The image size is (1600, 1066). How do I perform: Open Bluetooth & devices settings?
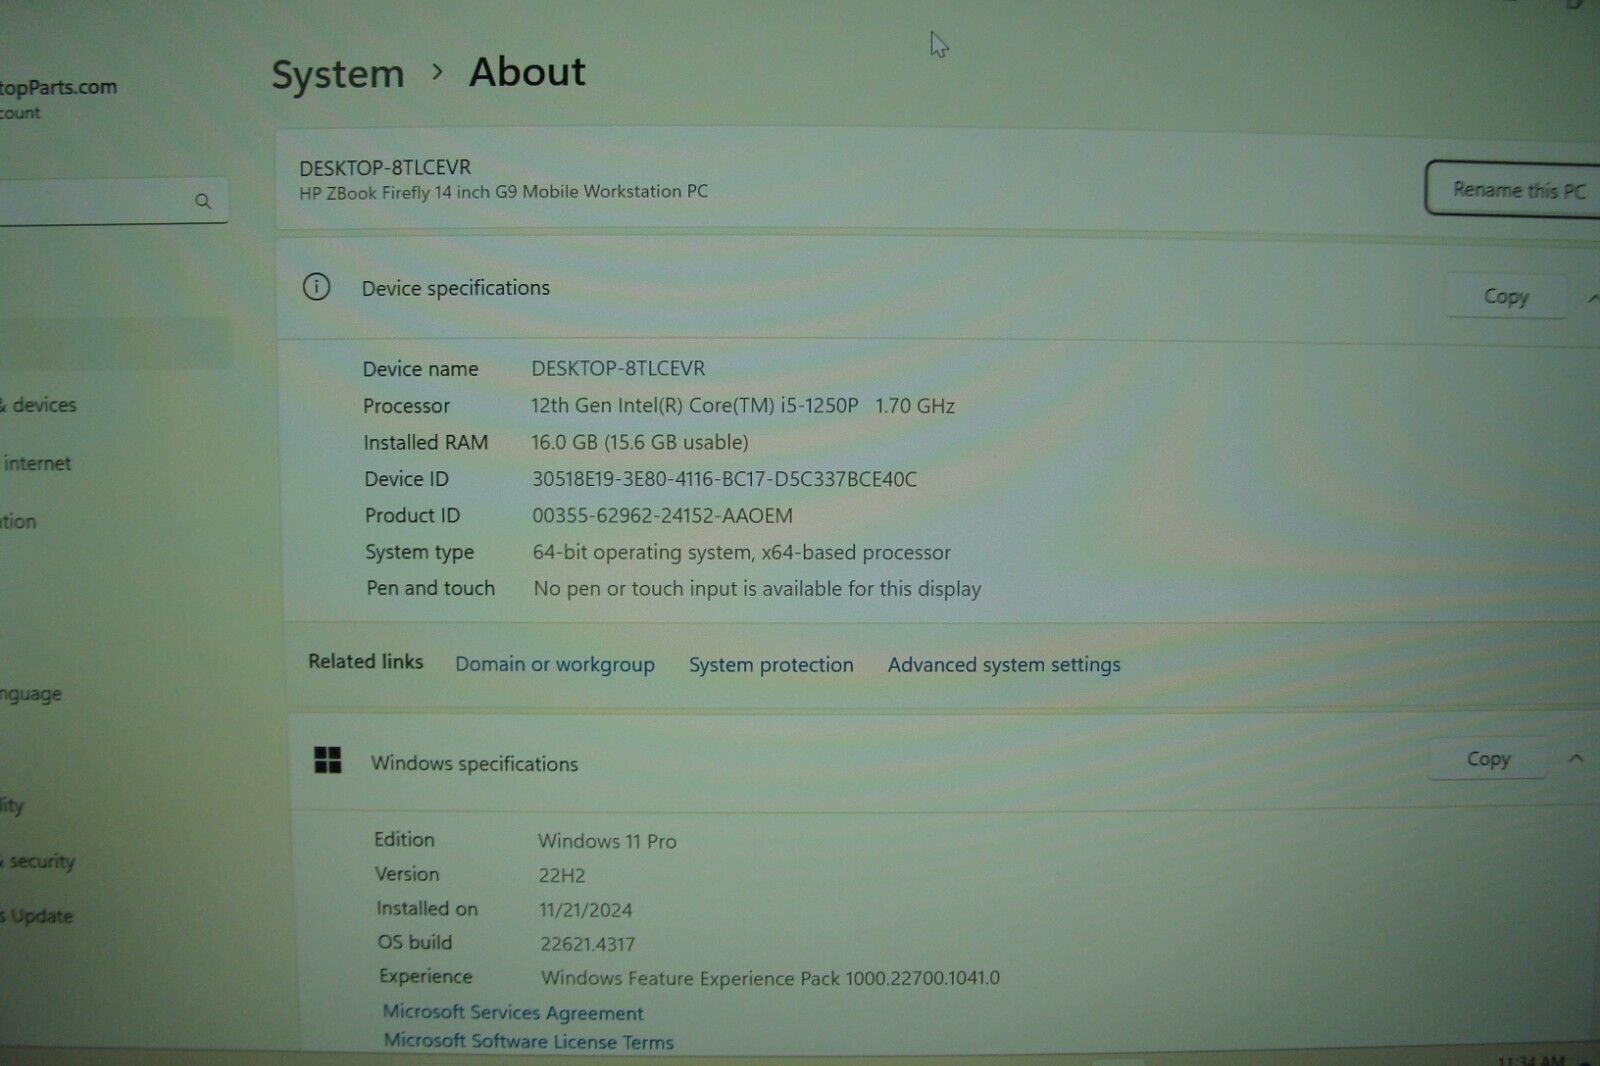coord(38,405)
